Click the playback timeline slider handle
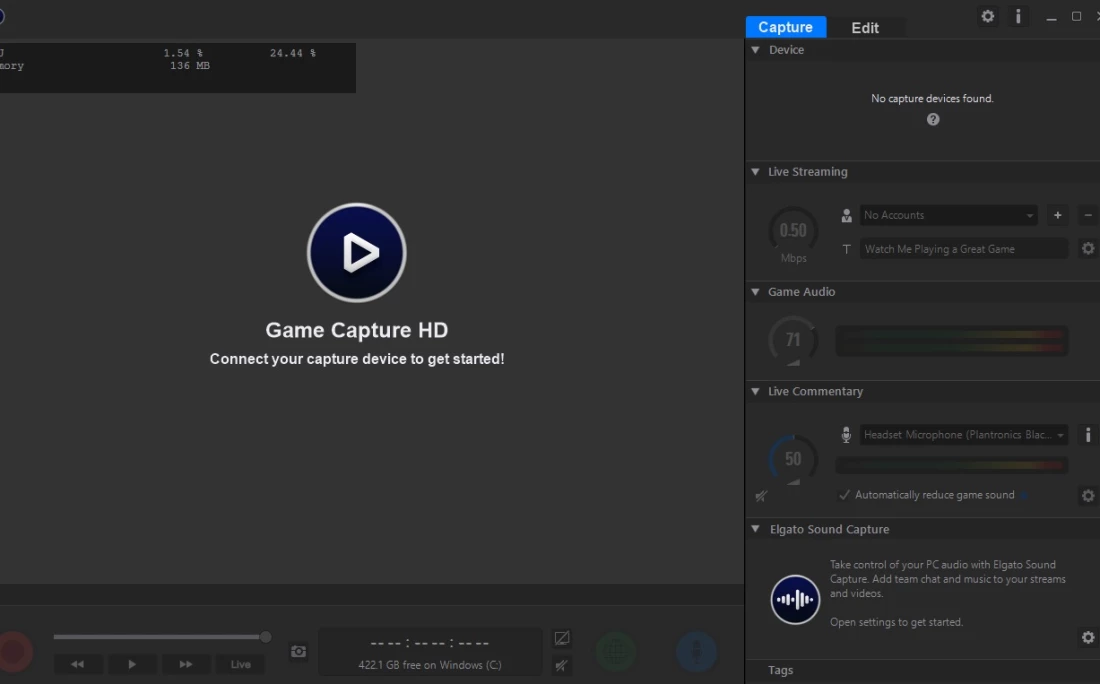This screenshot has width=1100, height=684. (x=266, y=637)
